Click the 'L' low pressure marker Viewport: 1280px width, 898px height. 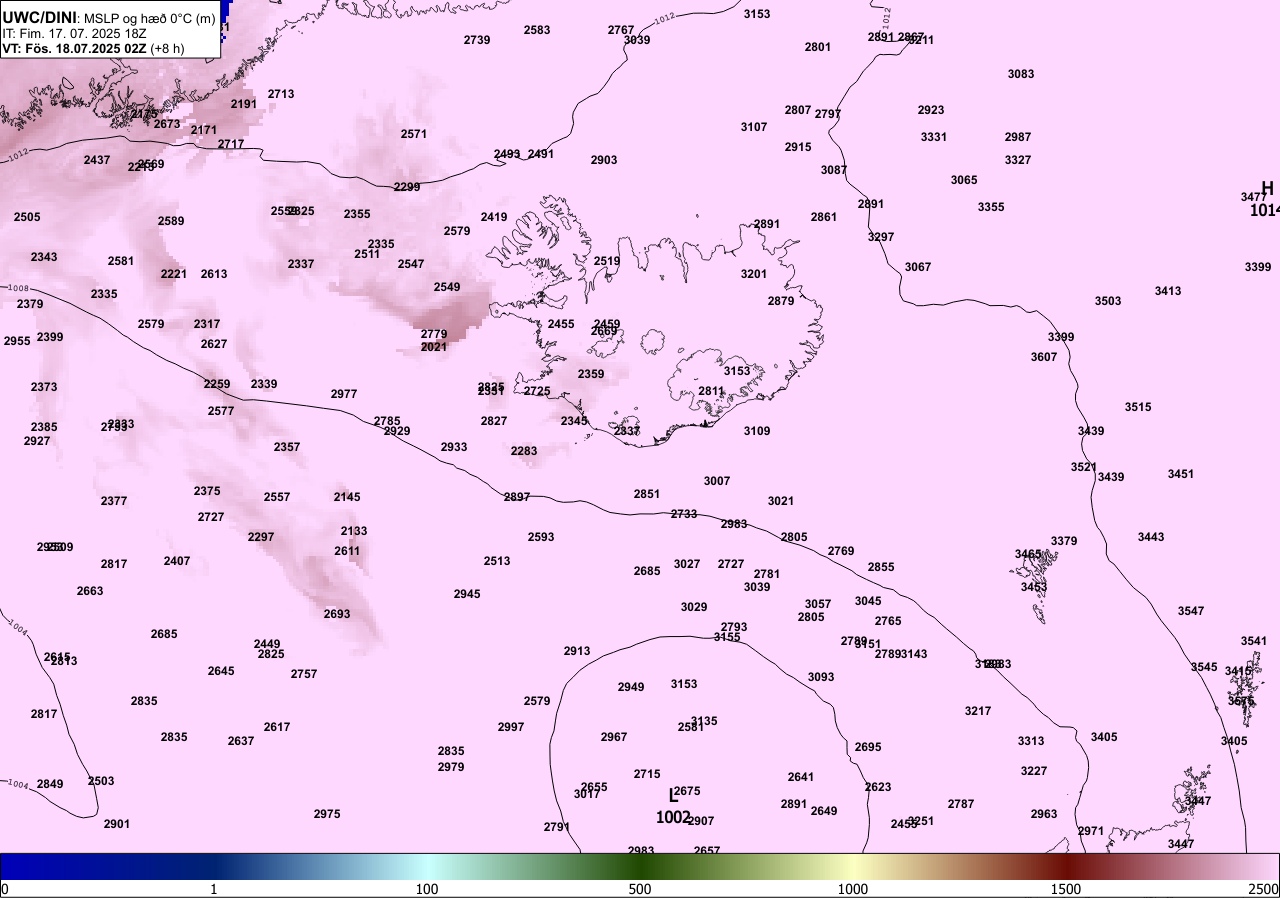(673, 796)
